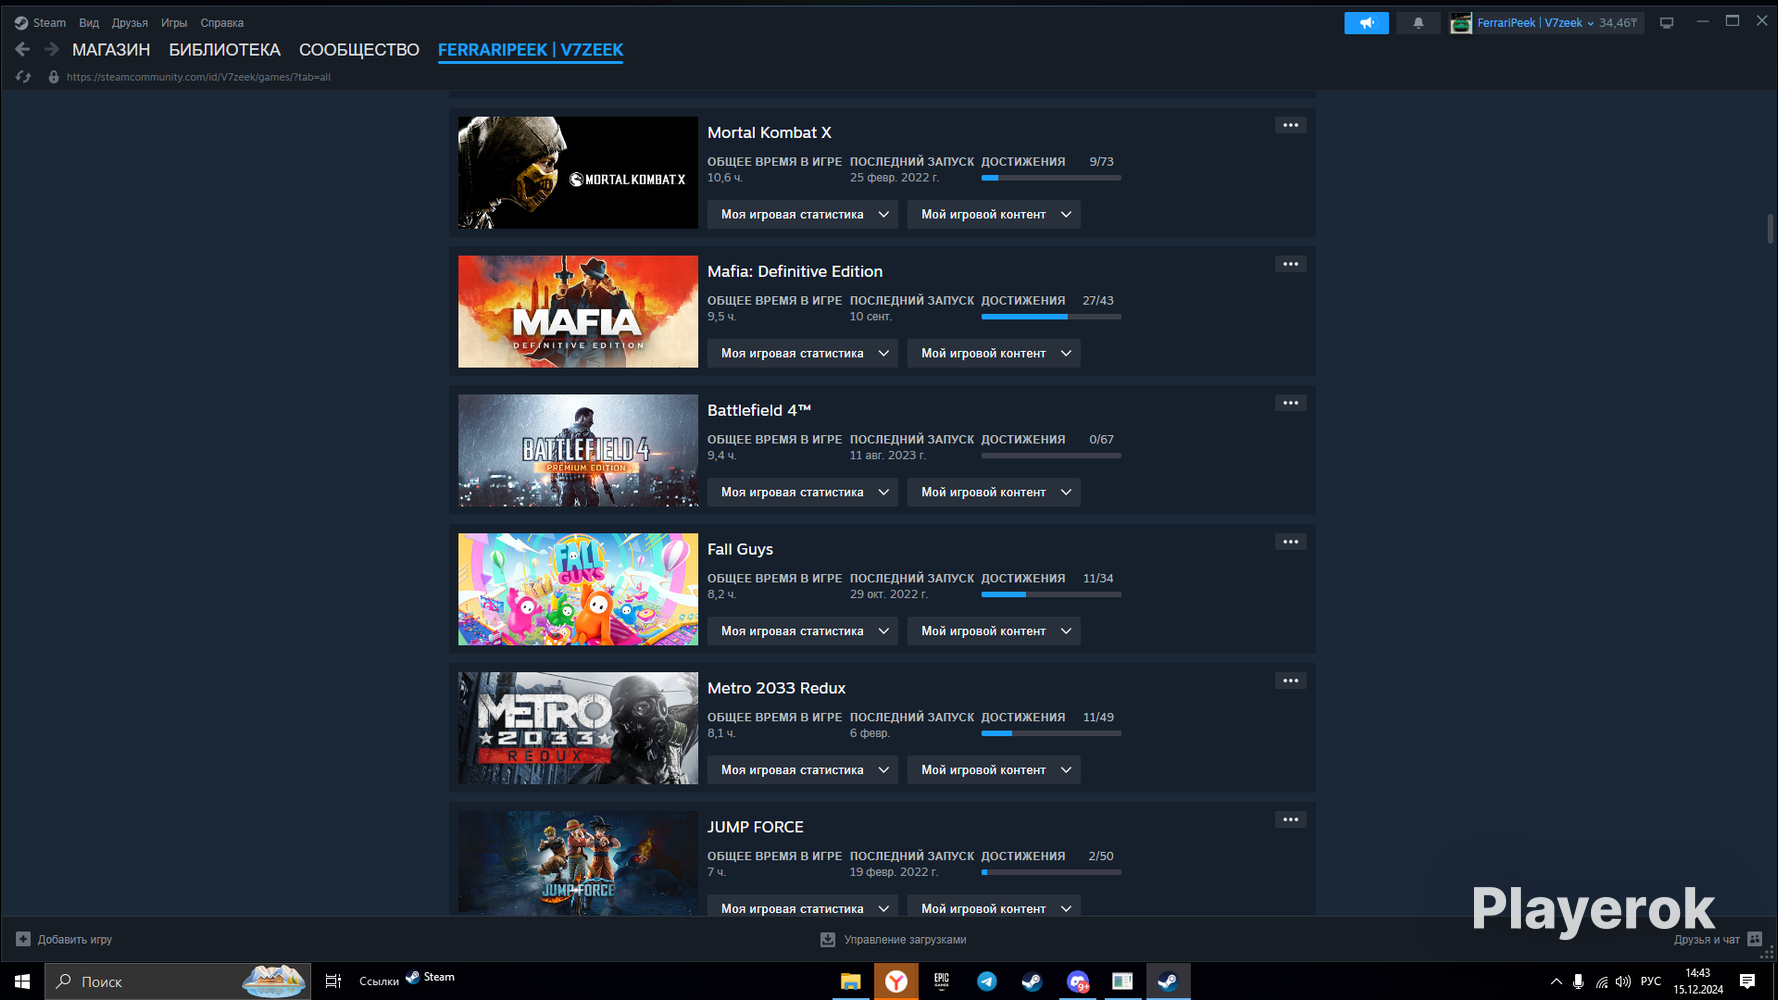Image resolution: width=1778 pixels, height=1000 pixels.
Task: Open the Mortal Kombat X game title link
Action: point(769,132)
